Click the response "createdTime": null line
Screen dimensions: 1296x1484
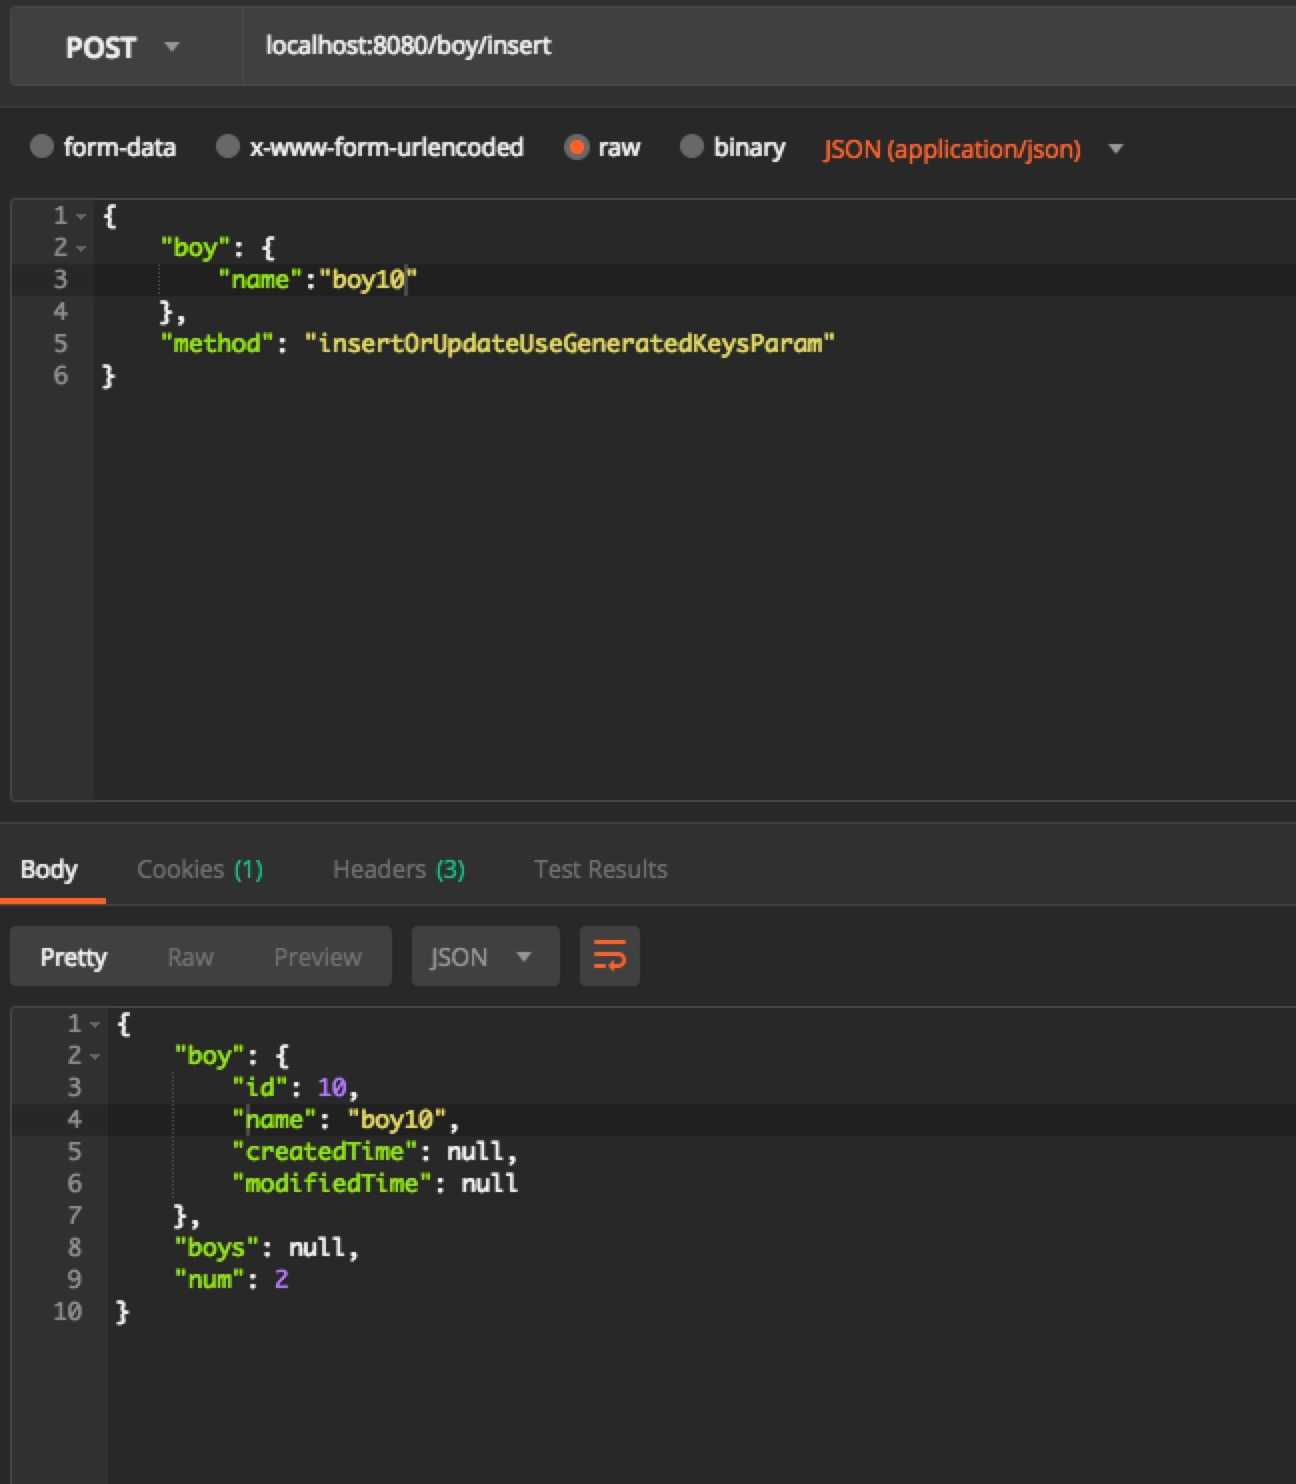point(374,1152)
